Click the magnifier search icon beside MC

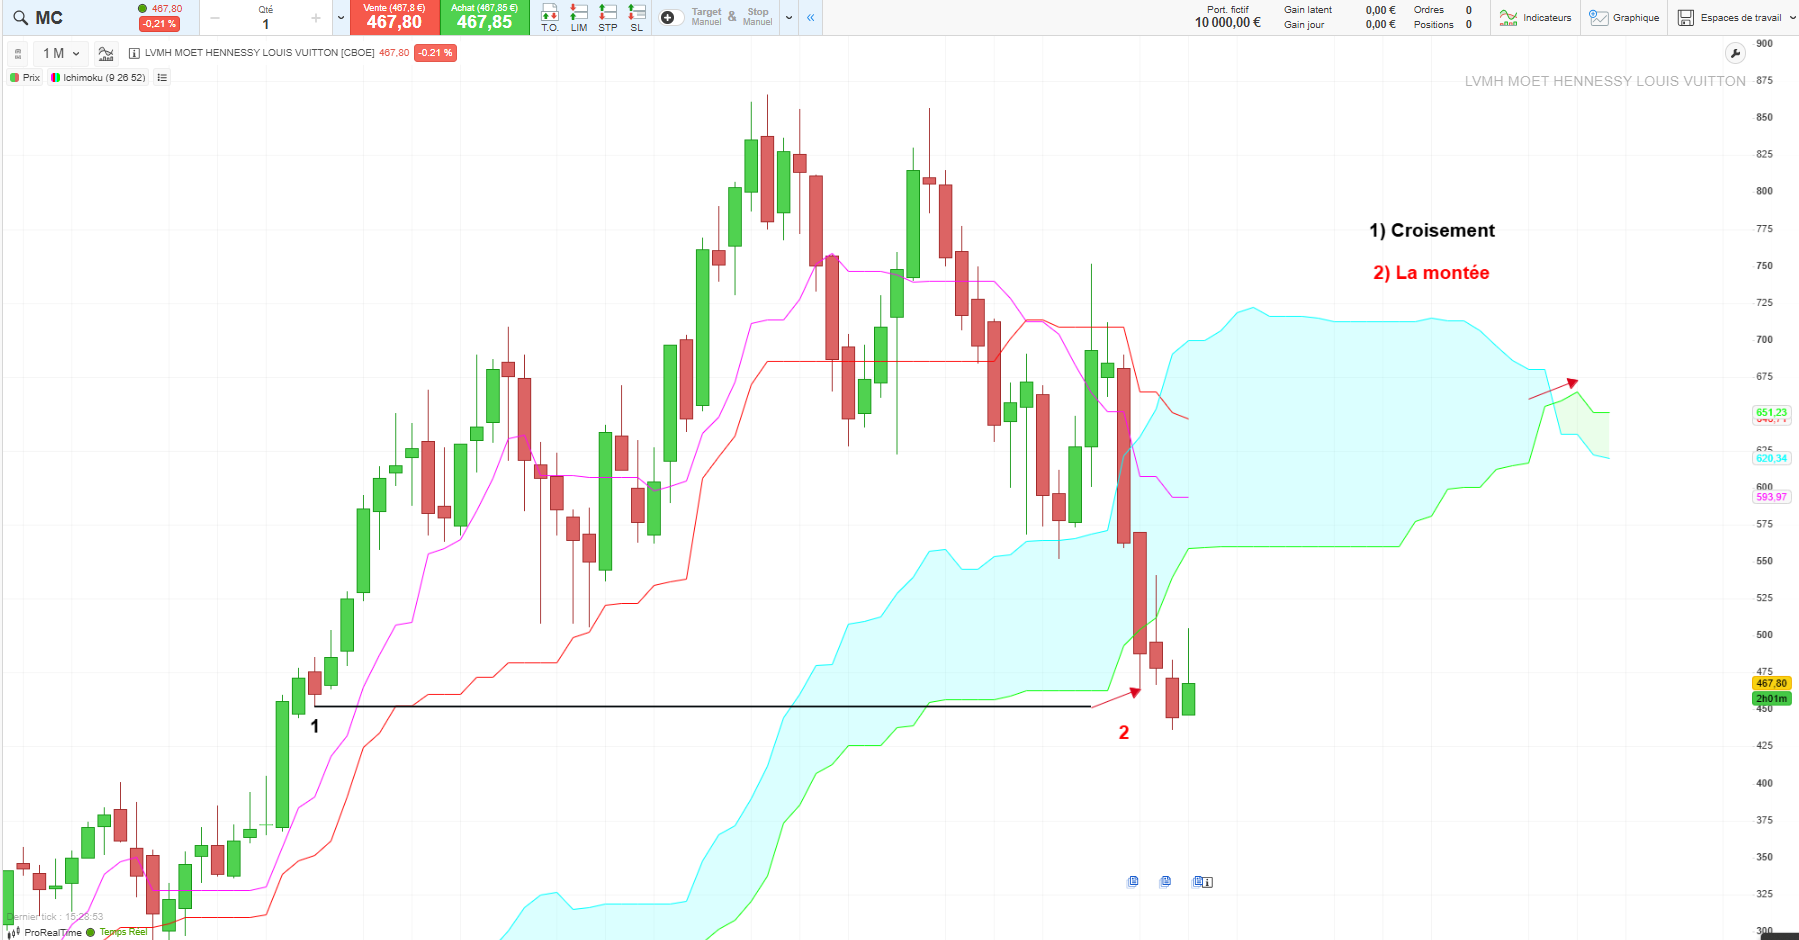pyautogui.click(x=20, y=17)
